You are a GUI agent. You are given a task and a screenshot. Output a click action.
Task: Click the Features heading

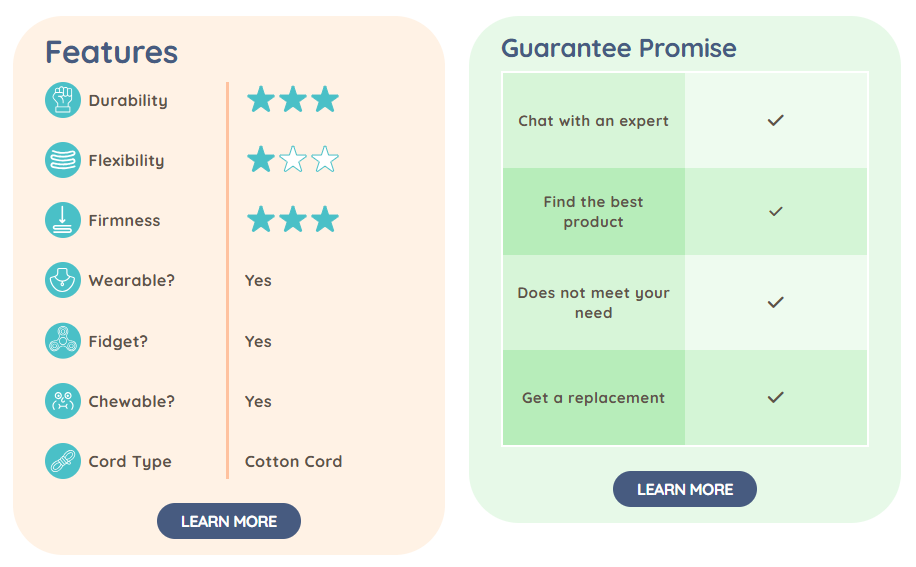tap(111, 52)
